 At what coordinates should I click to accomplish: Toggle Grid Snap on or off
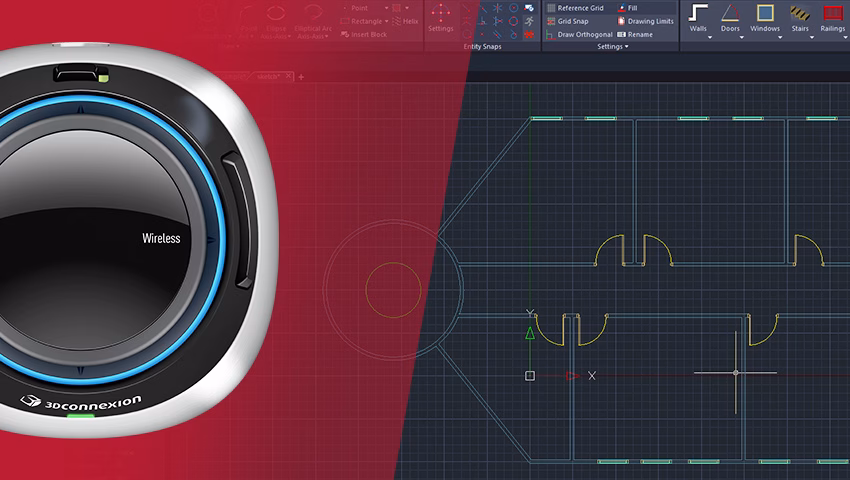[x=572, y=21]
